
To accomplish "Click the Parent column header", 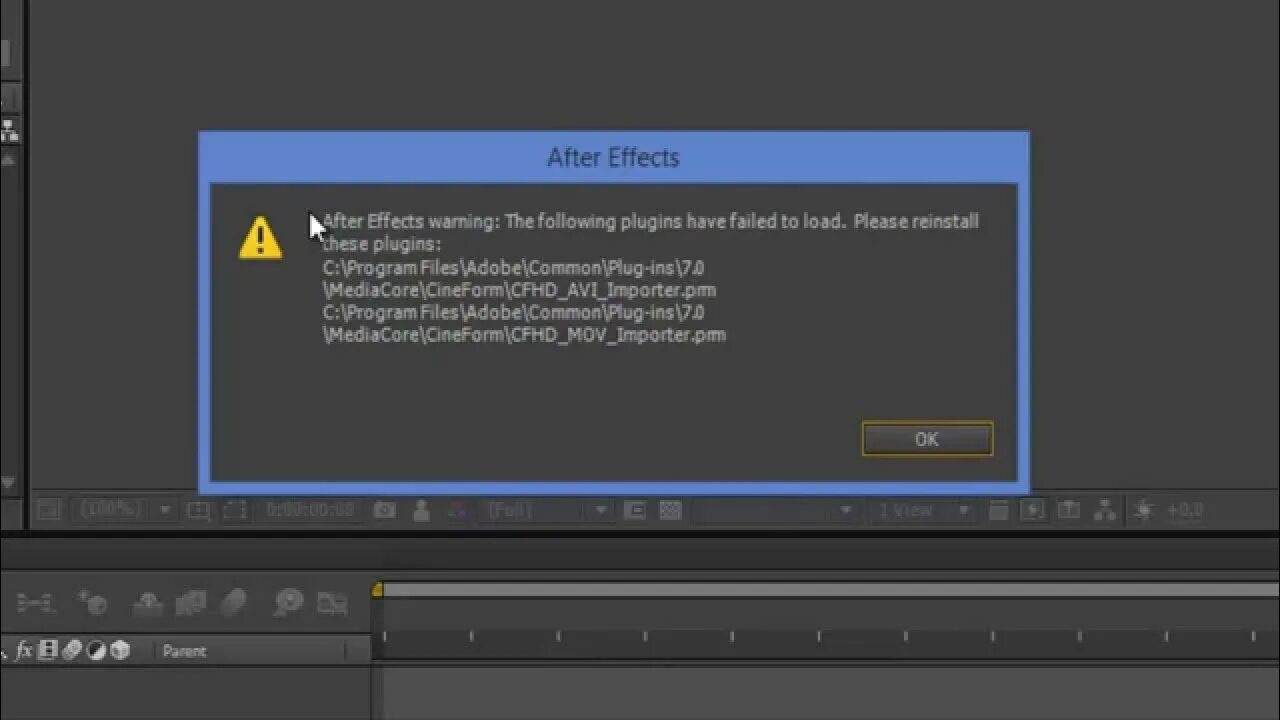I will click(x=184, y=651).
